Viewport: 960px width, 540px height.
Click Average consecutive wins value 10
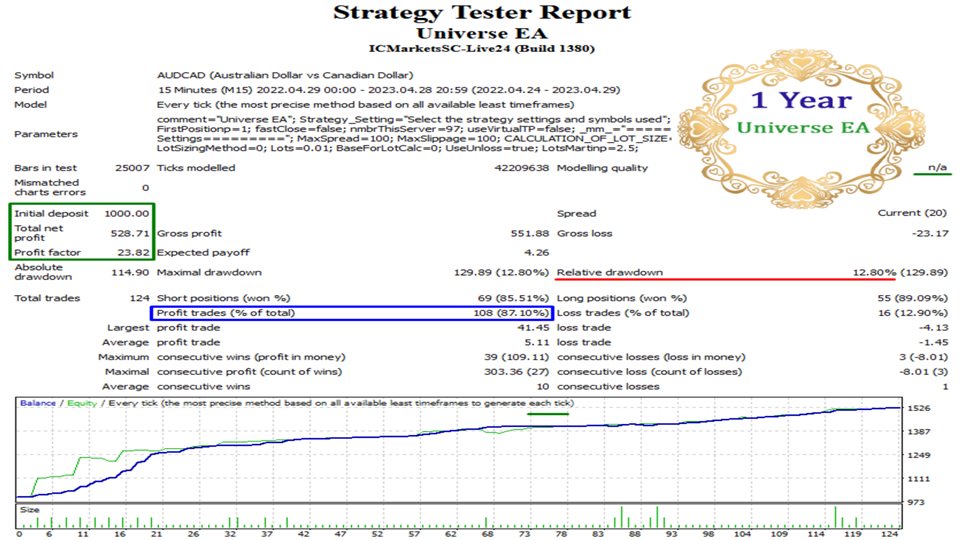pos(543,386)
